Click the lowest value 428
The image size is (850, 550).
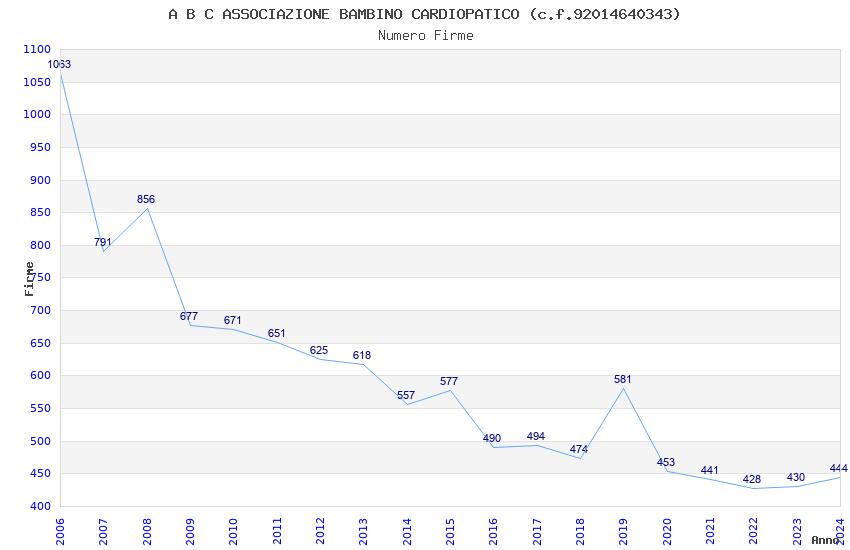[x=752, y=480]
